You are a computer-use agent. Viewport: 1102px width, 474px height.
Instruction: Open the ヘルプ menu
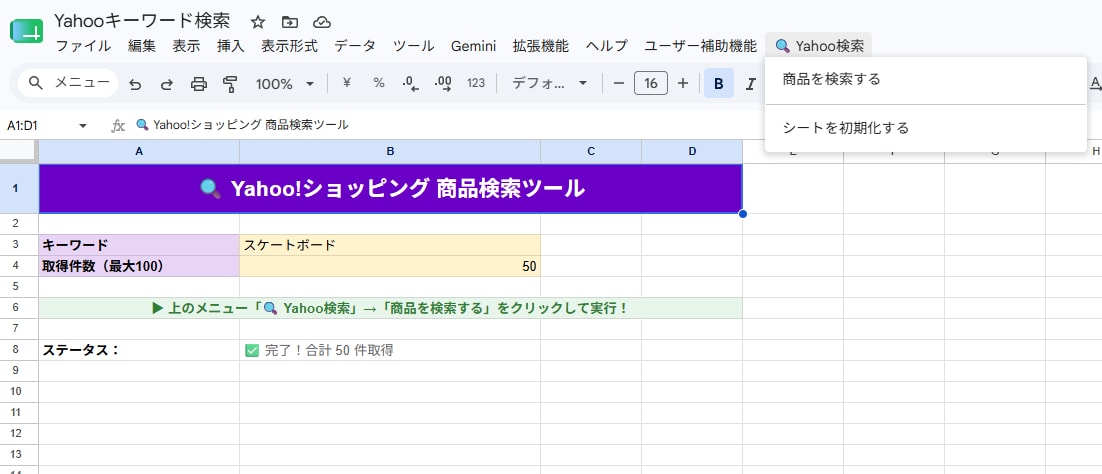click(x=607, y=46)
